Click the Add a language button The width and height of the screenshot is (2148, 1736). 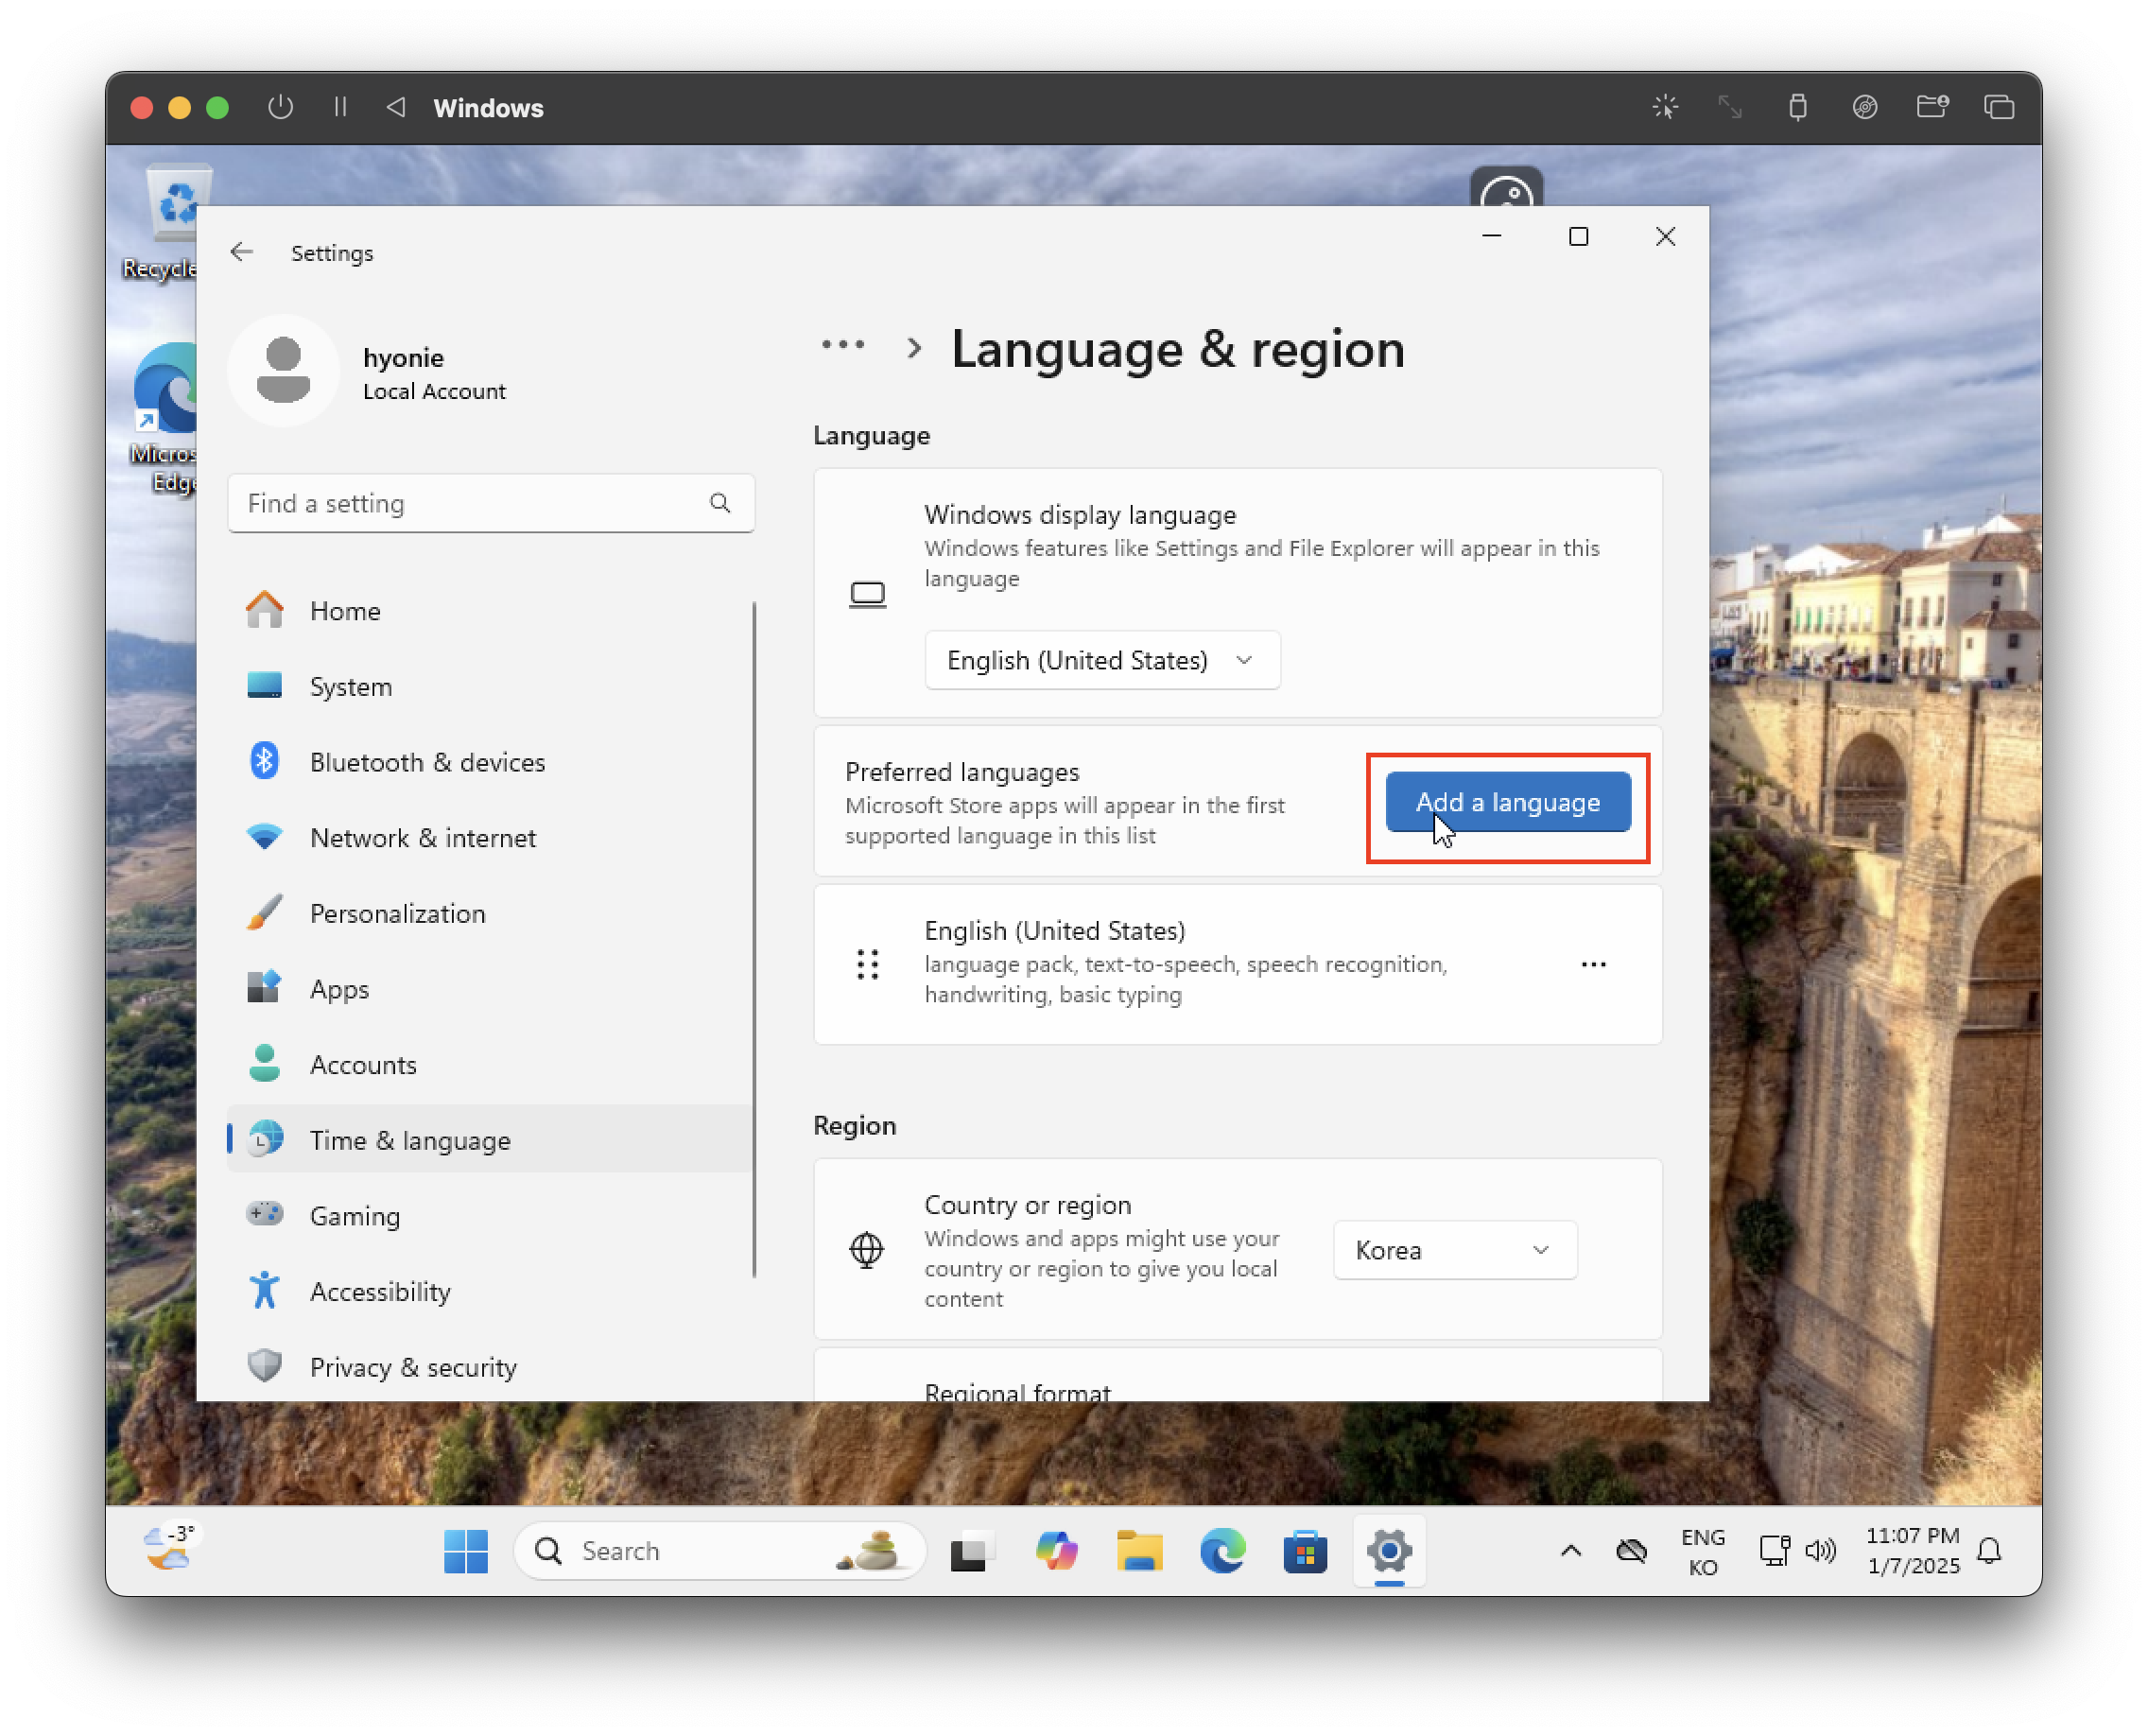(1507, 802)
